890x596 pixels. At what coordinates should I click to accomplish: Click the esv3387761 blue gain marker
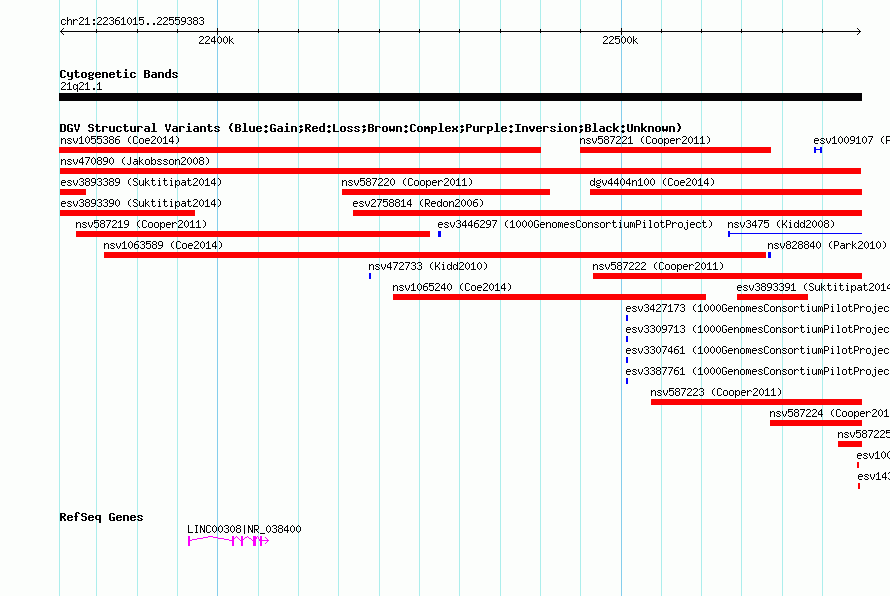click(627, 381)
